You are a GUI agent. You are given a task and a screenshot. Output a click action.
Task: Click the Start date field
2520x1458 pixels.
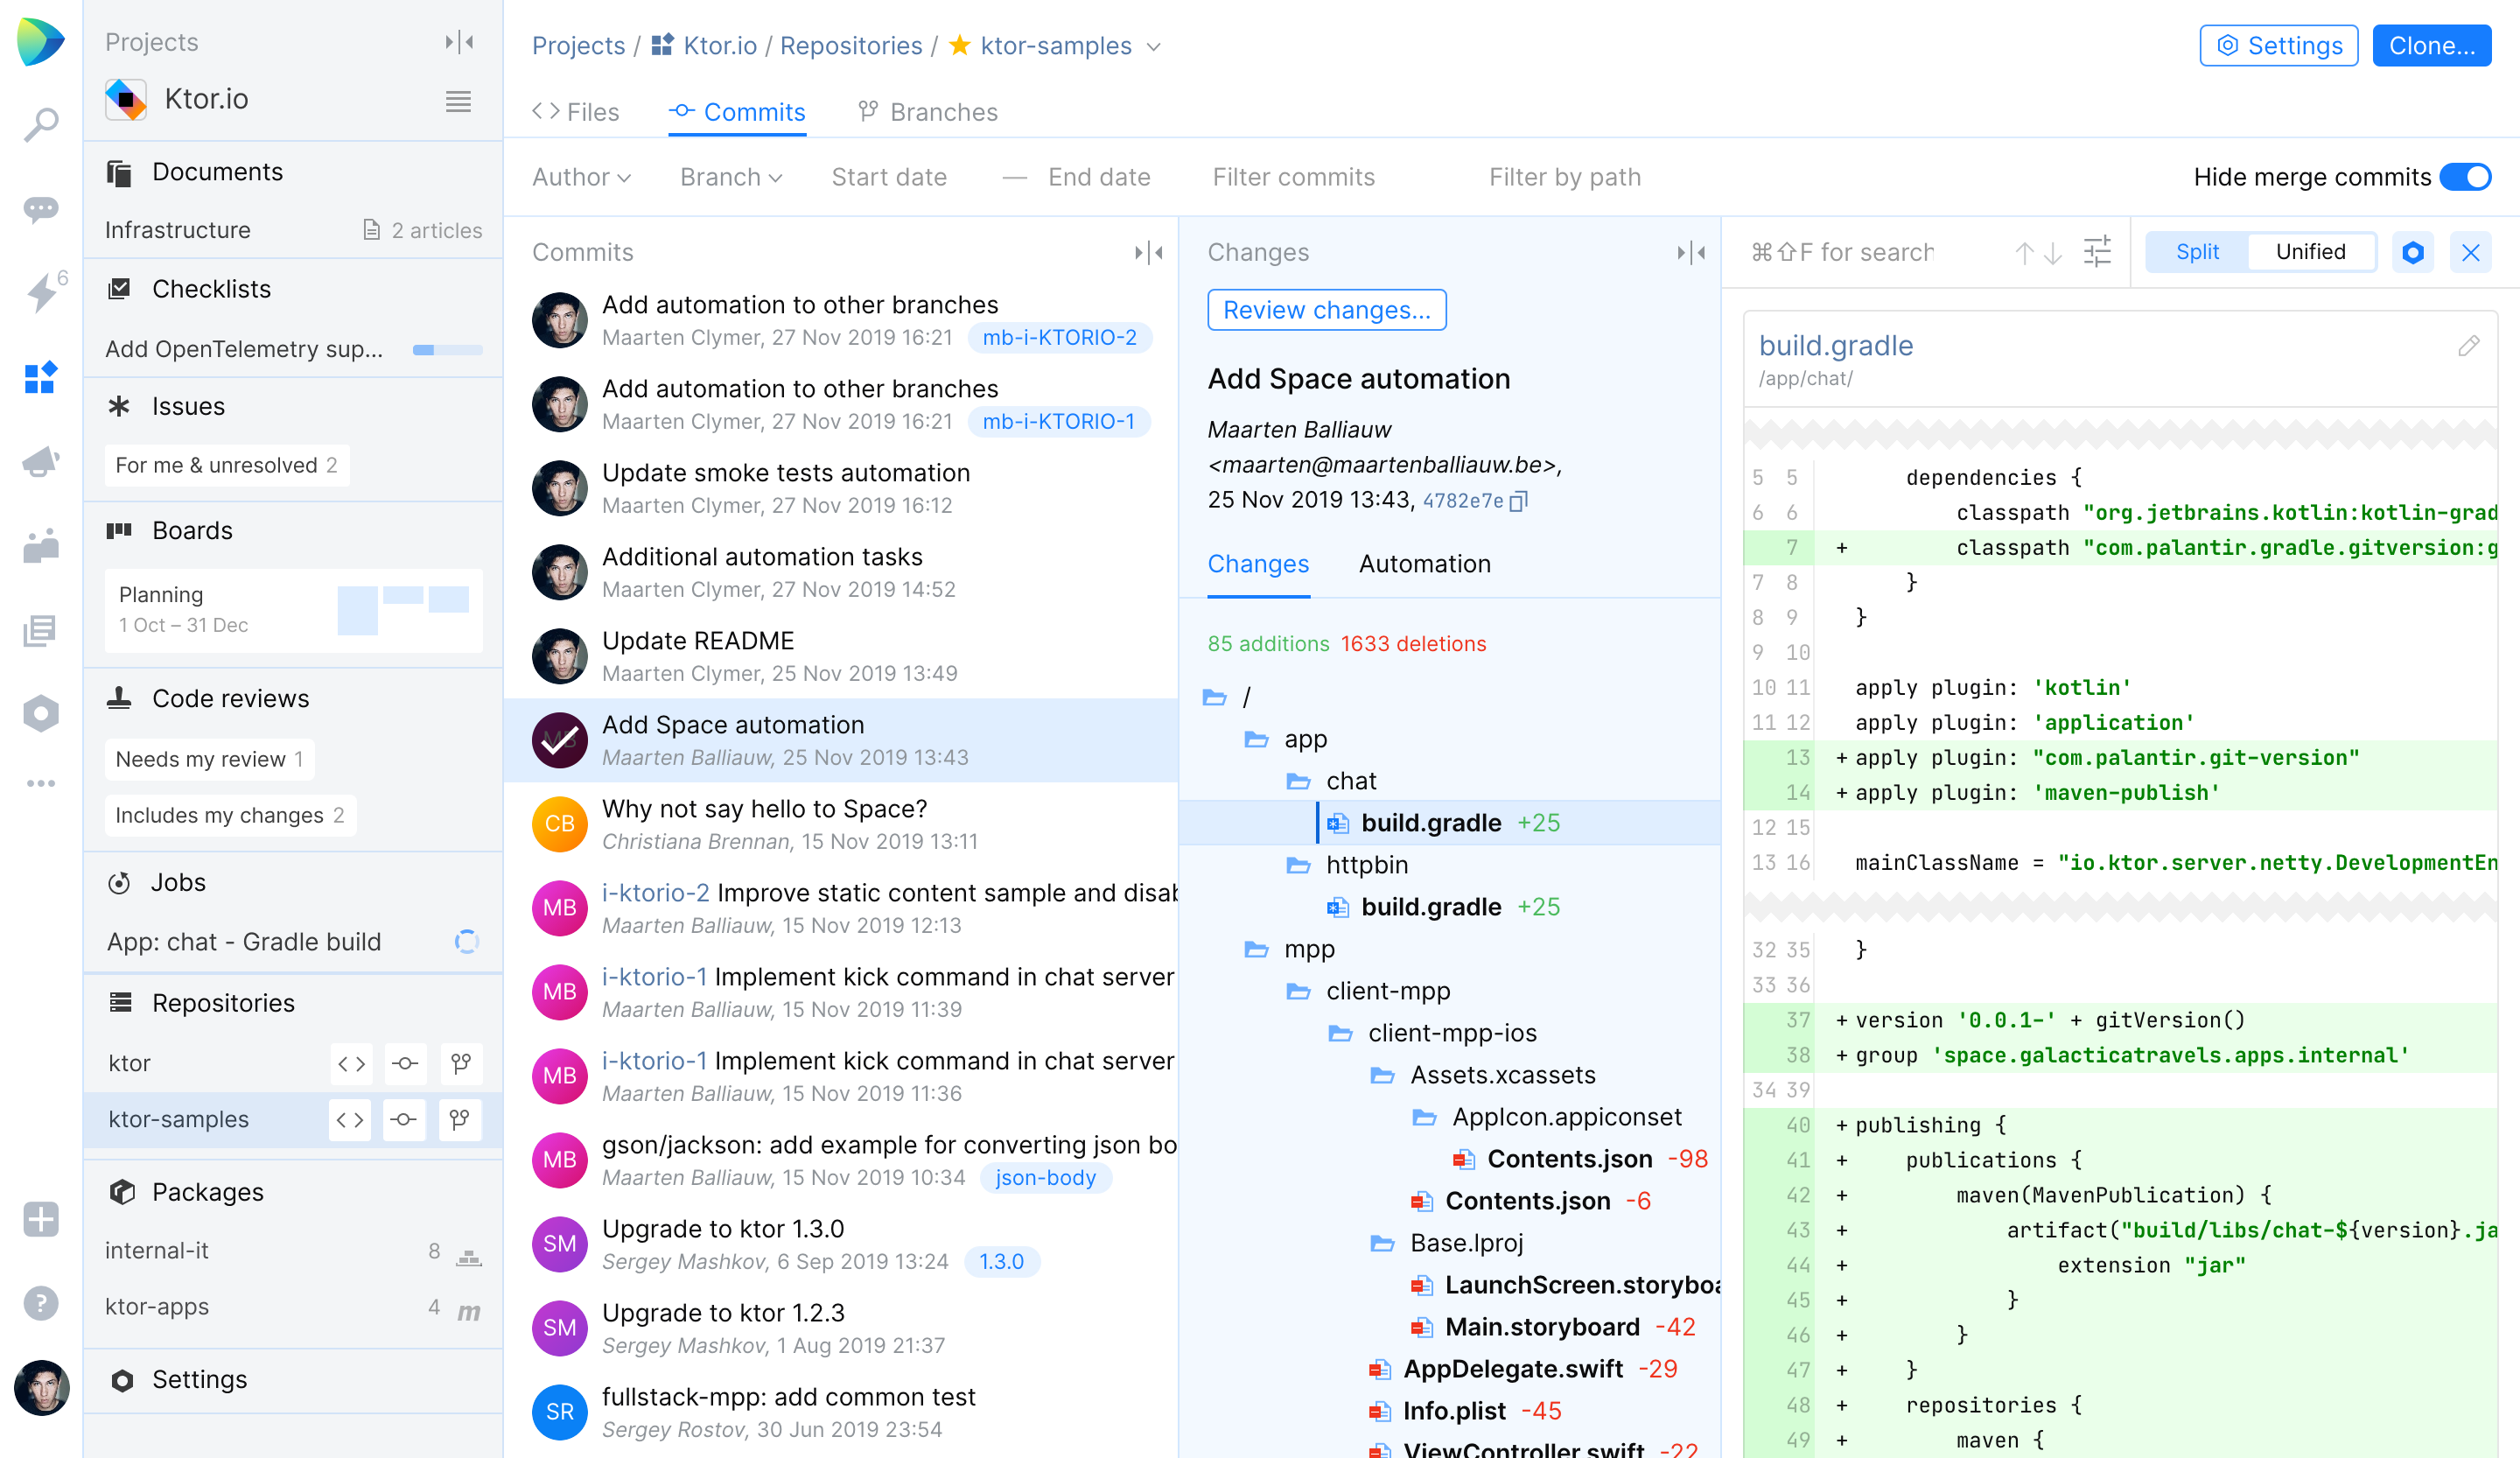tap(889, 177)
